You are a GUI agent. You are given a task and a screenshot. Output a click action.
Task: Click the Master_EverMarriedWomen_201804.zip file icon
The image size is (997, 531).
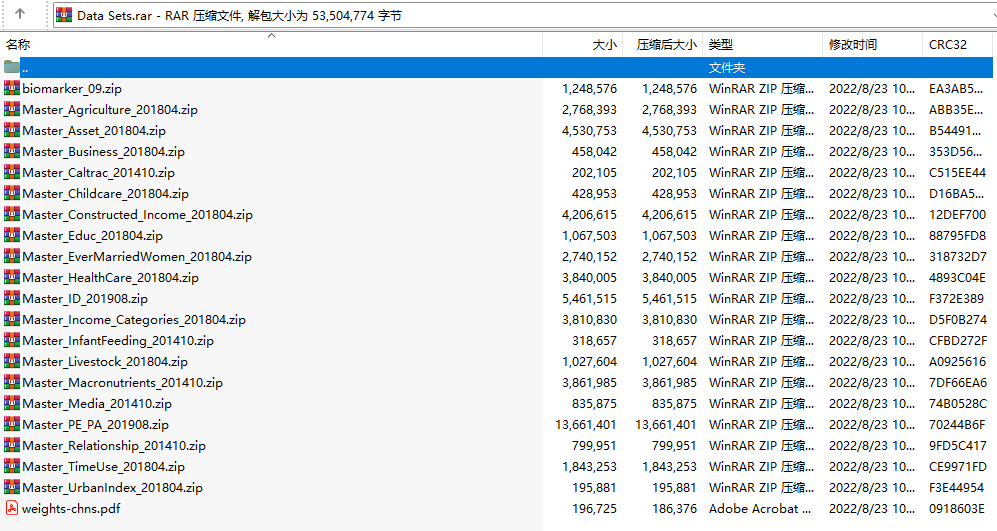coord(11,256)
